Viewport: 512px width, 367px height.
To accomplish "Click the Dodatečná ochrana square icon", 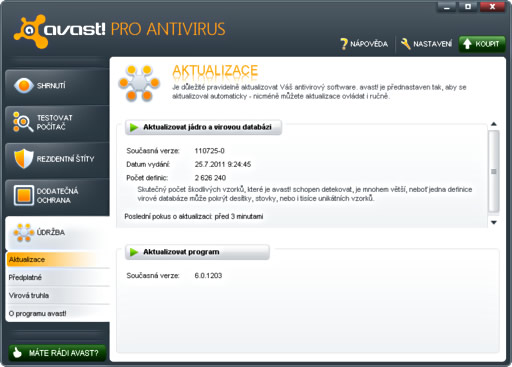I will click(x=24, y=195).
